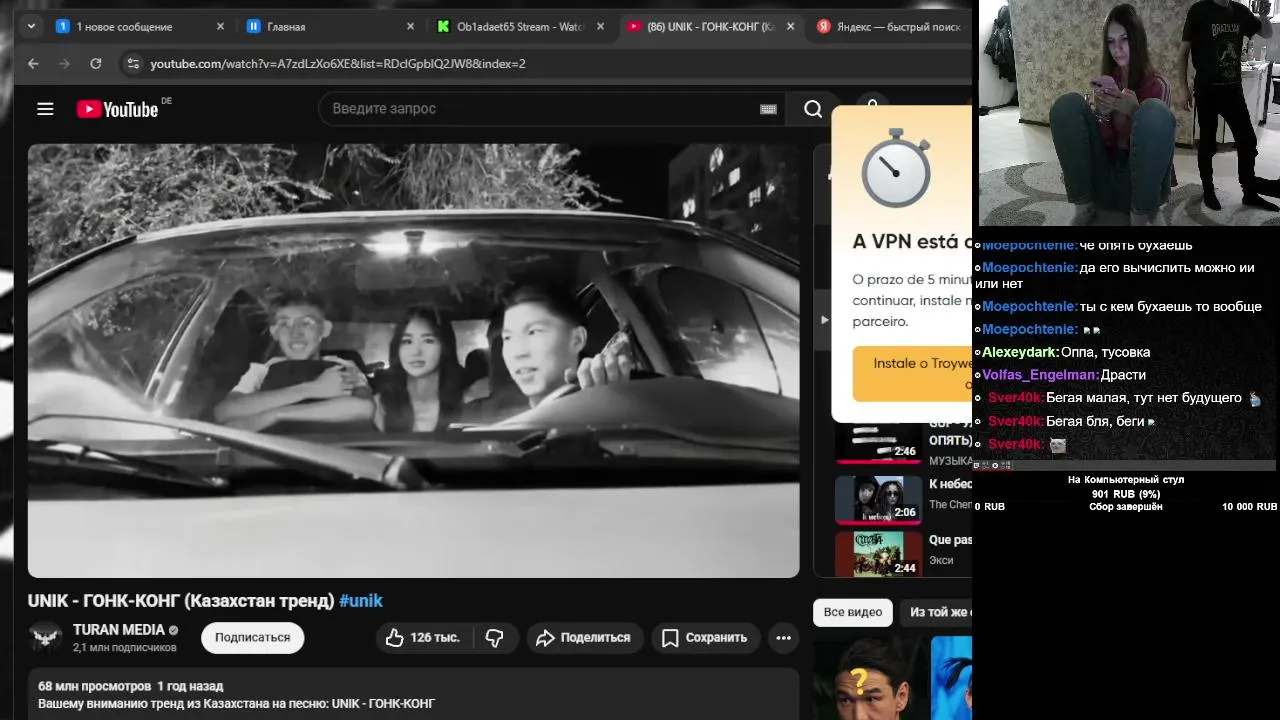Close the Ob1adaet65 Stream tab
Screen dimensions: 1280x720
click(x=600, y=27)
